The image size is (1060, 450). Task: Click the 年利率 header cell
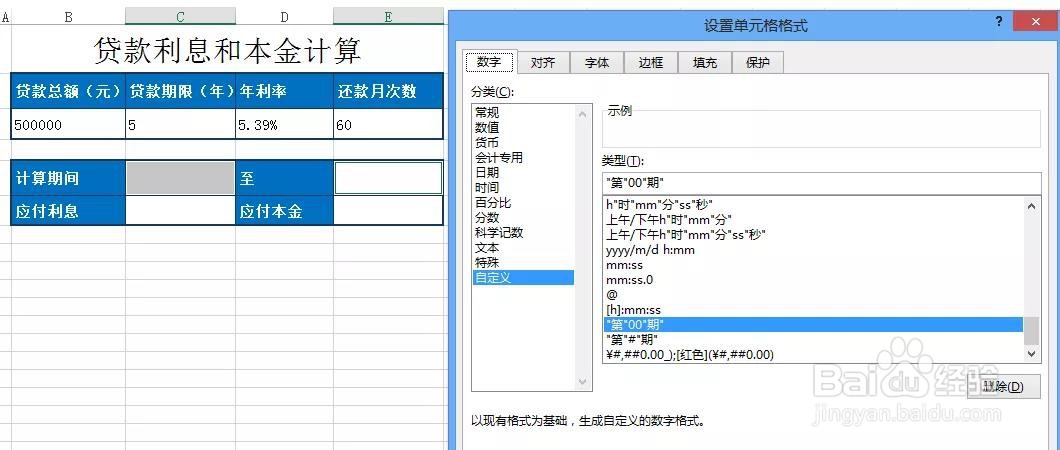point(284,91)
